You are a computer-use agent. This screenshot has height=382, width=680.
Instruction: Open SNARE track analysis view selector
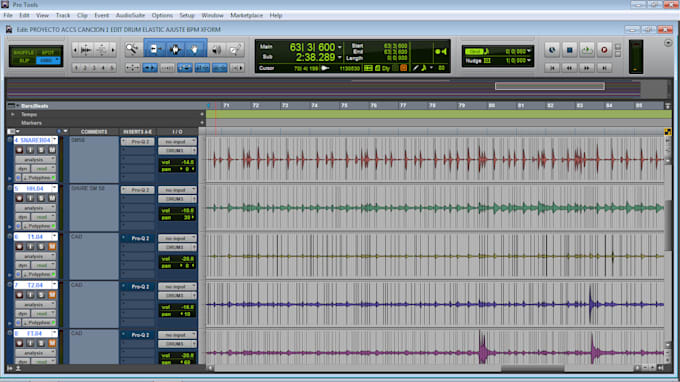[36, 160]
